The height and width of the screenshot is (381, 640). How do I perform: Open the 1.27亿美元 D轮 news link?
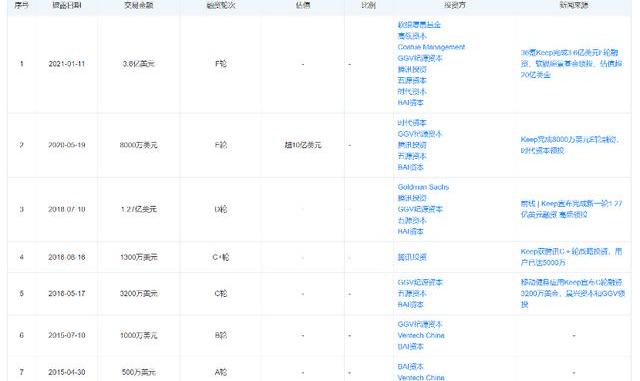click(x=571, y=209)
